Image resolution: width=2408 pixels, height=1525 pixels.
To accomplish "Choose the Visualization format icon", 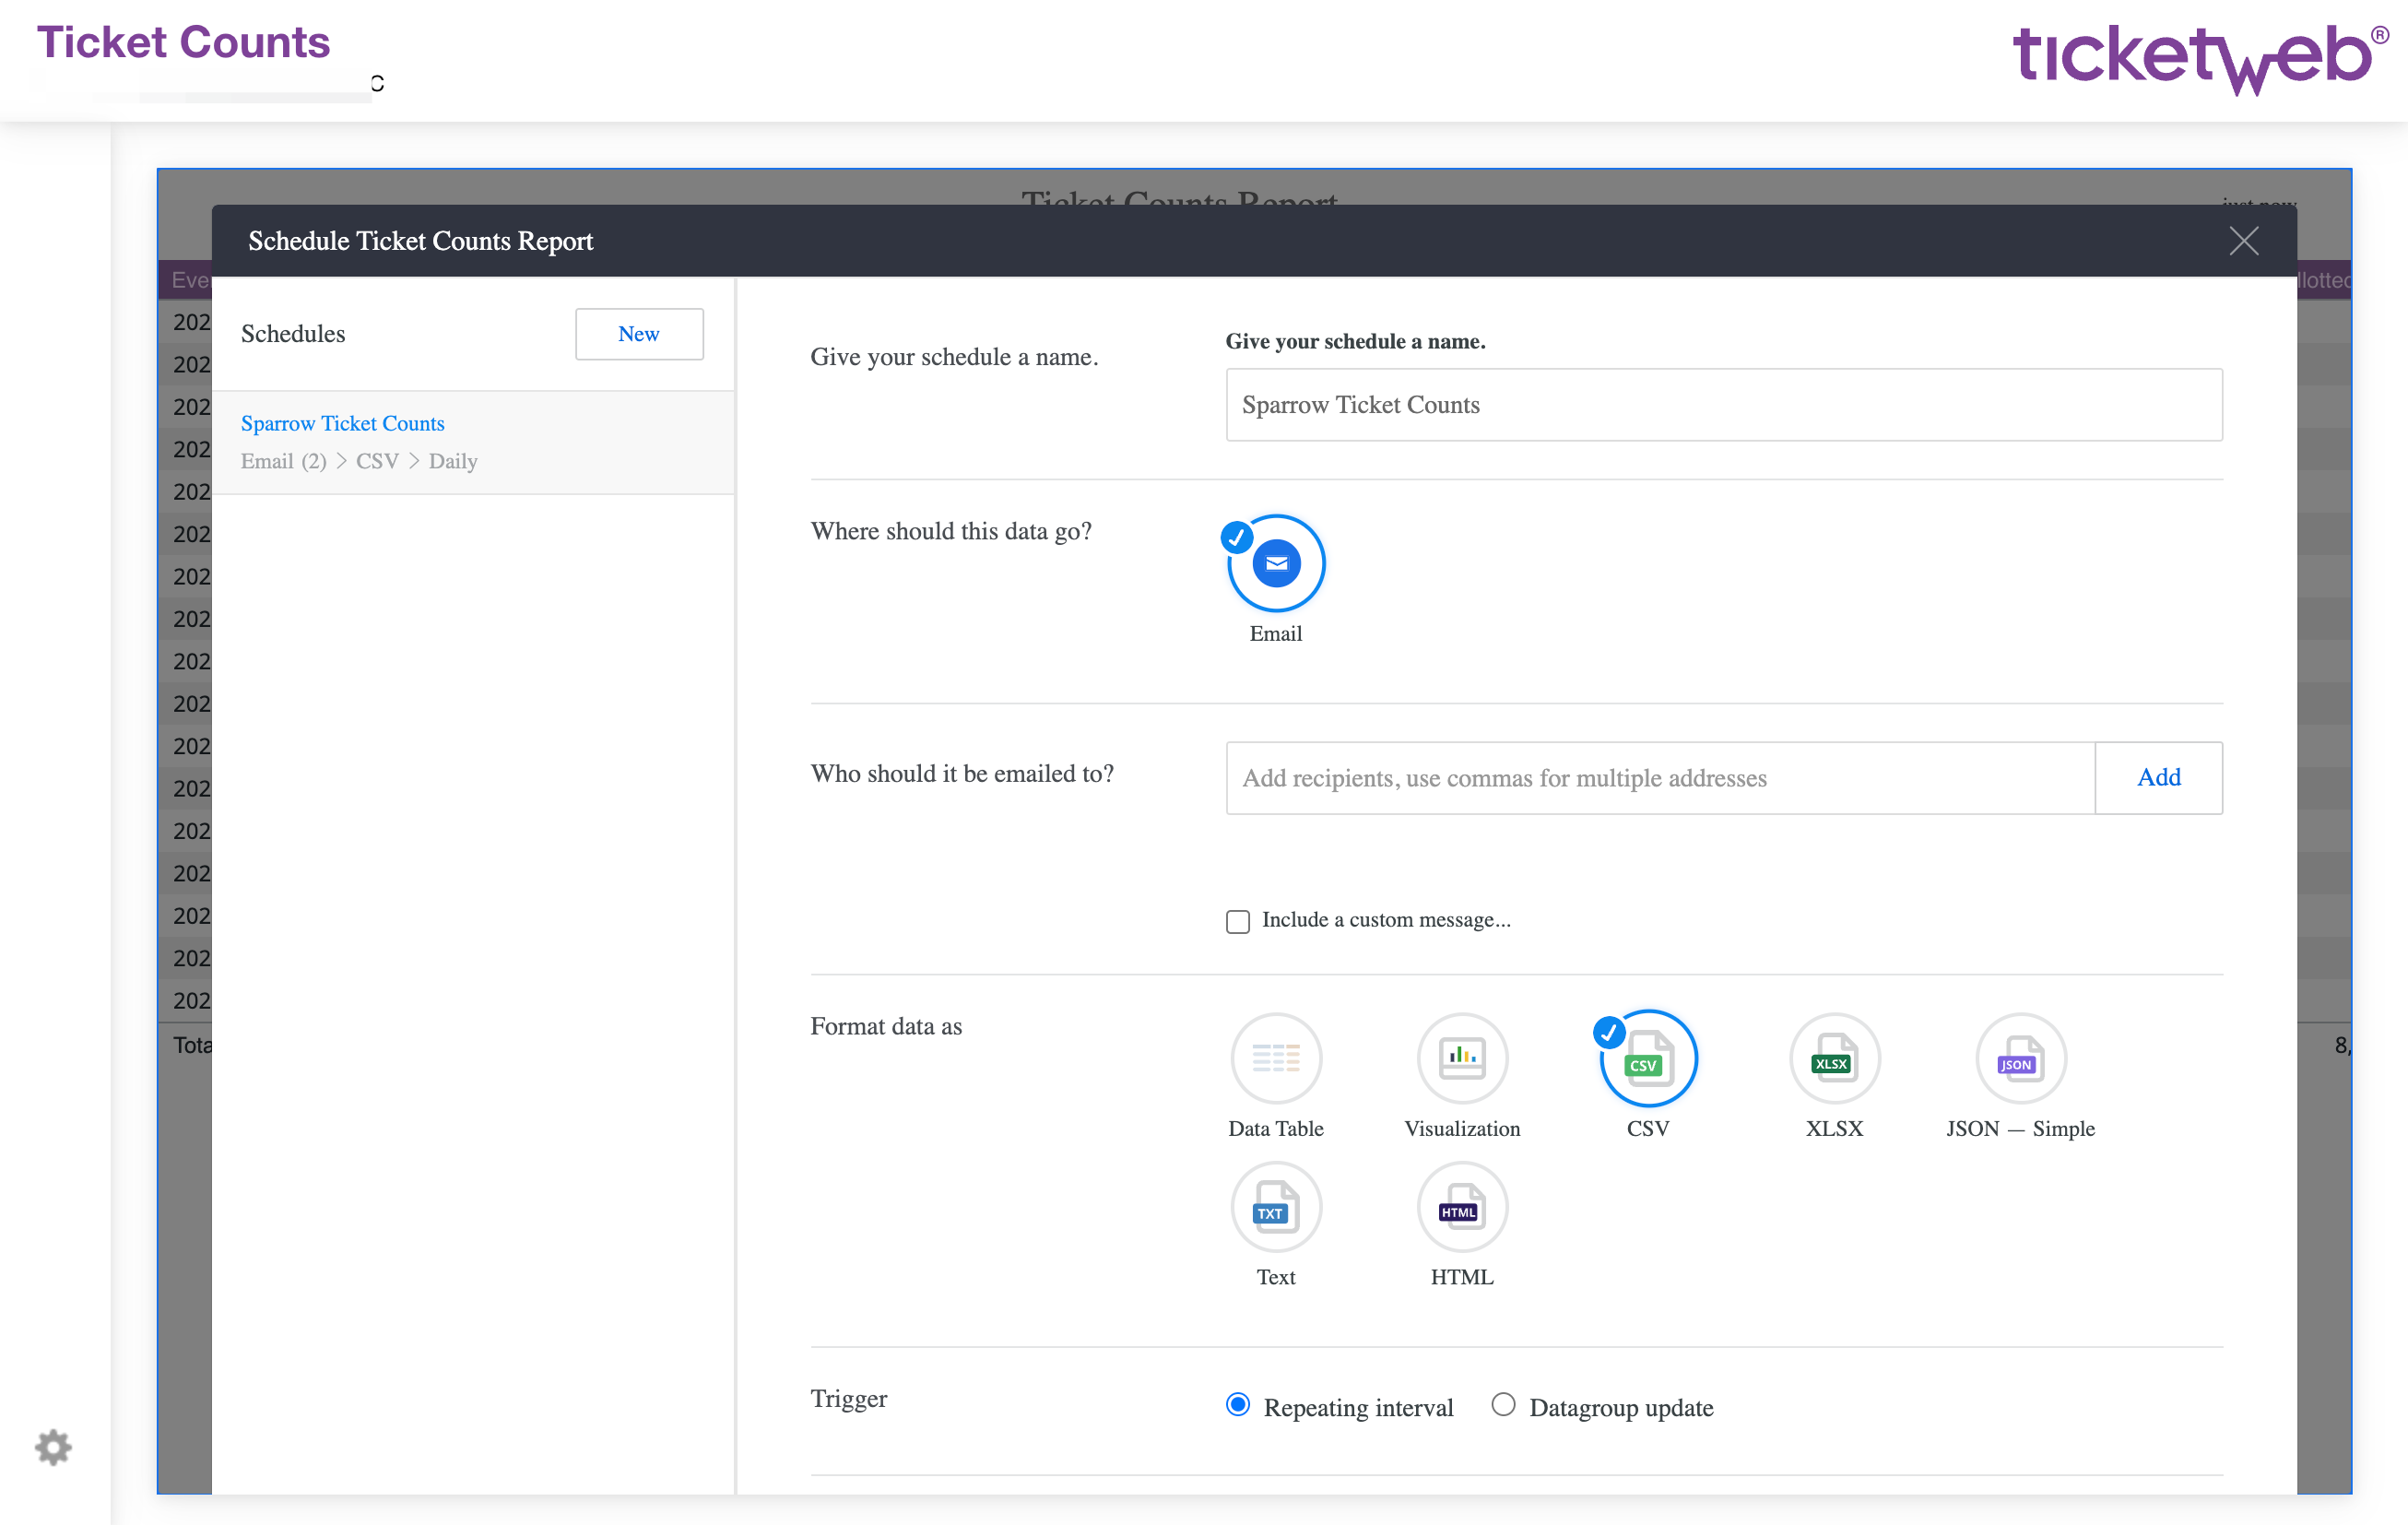I will point(1462,1058).
